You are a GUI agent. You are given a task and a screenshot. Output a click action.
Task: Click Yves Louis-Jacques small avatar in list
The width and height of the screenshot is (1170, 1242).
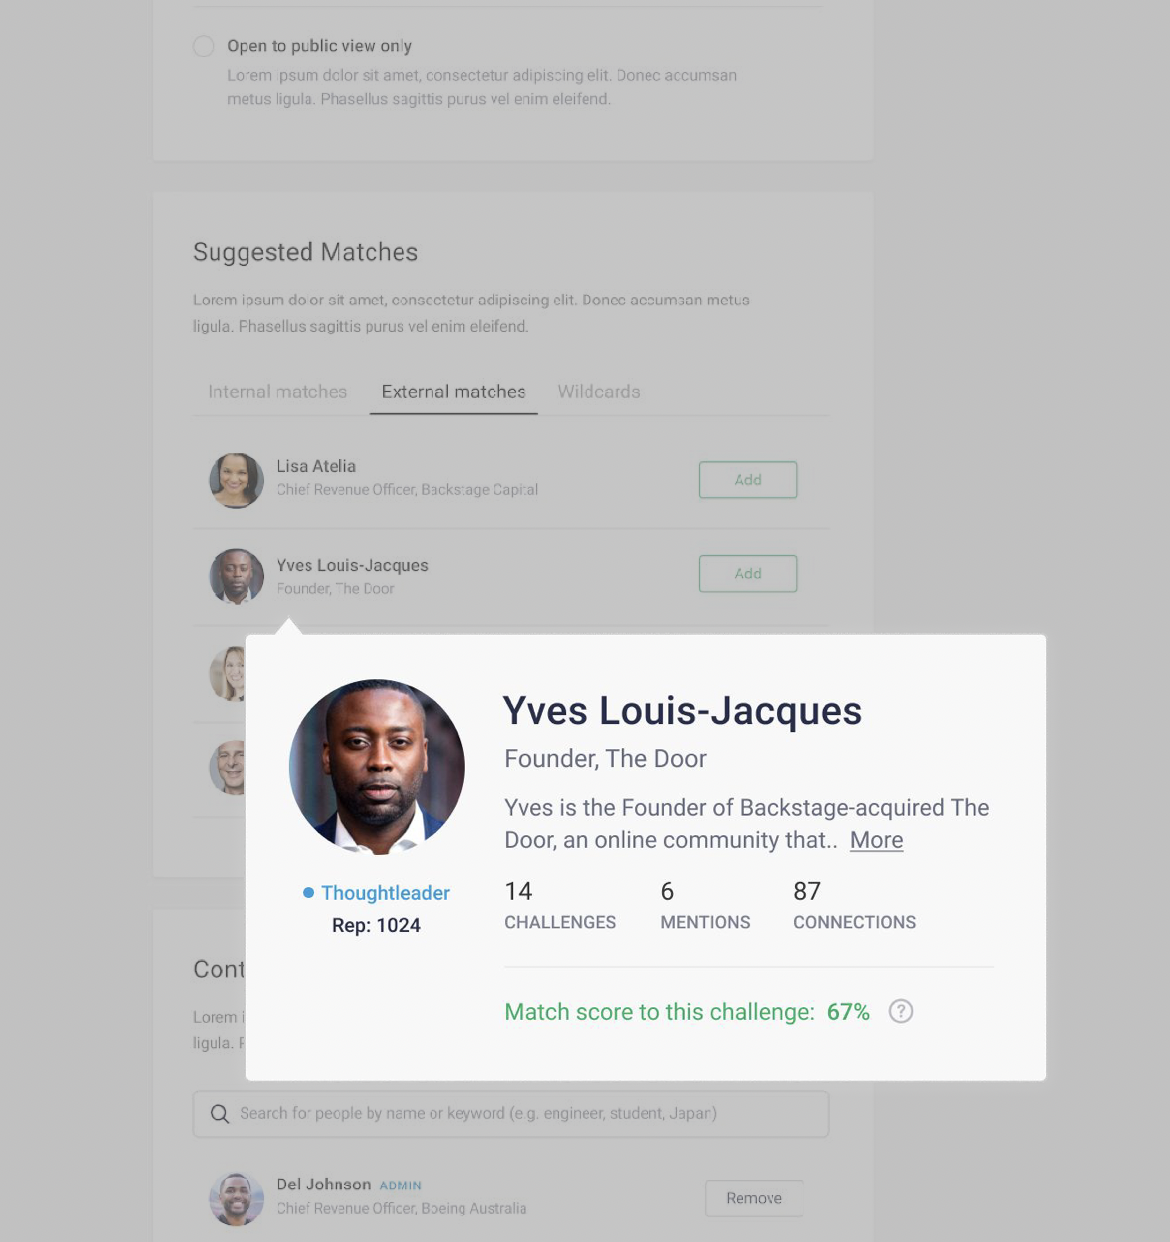pos(236,576)
